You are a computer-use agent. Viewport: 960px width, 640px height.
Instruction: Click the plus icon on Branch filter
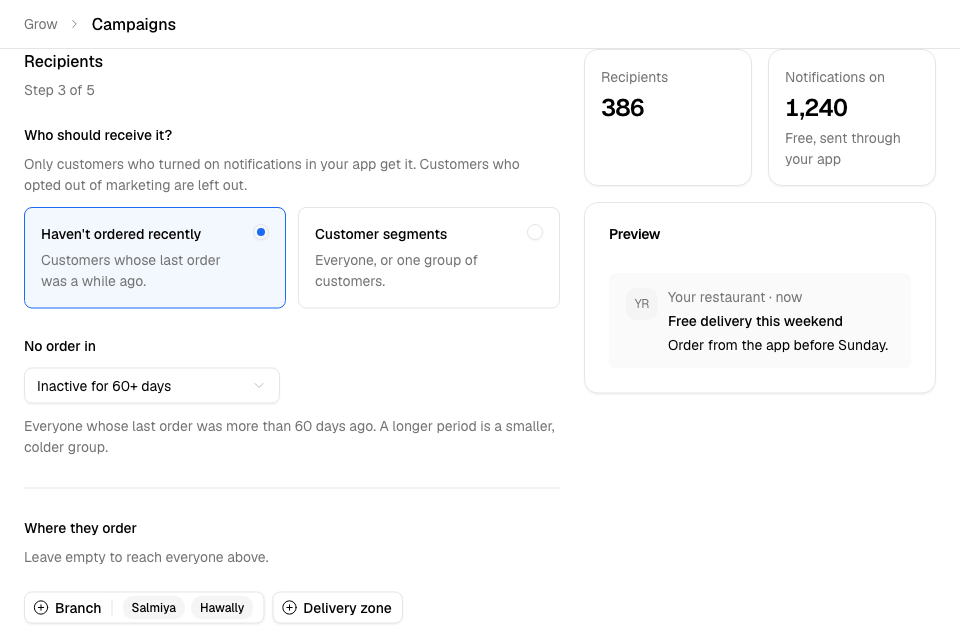[41, 608]
